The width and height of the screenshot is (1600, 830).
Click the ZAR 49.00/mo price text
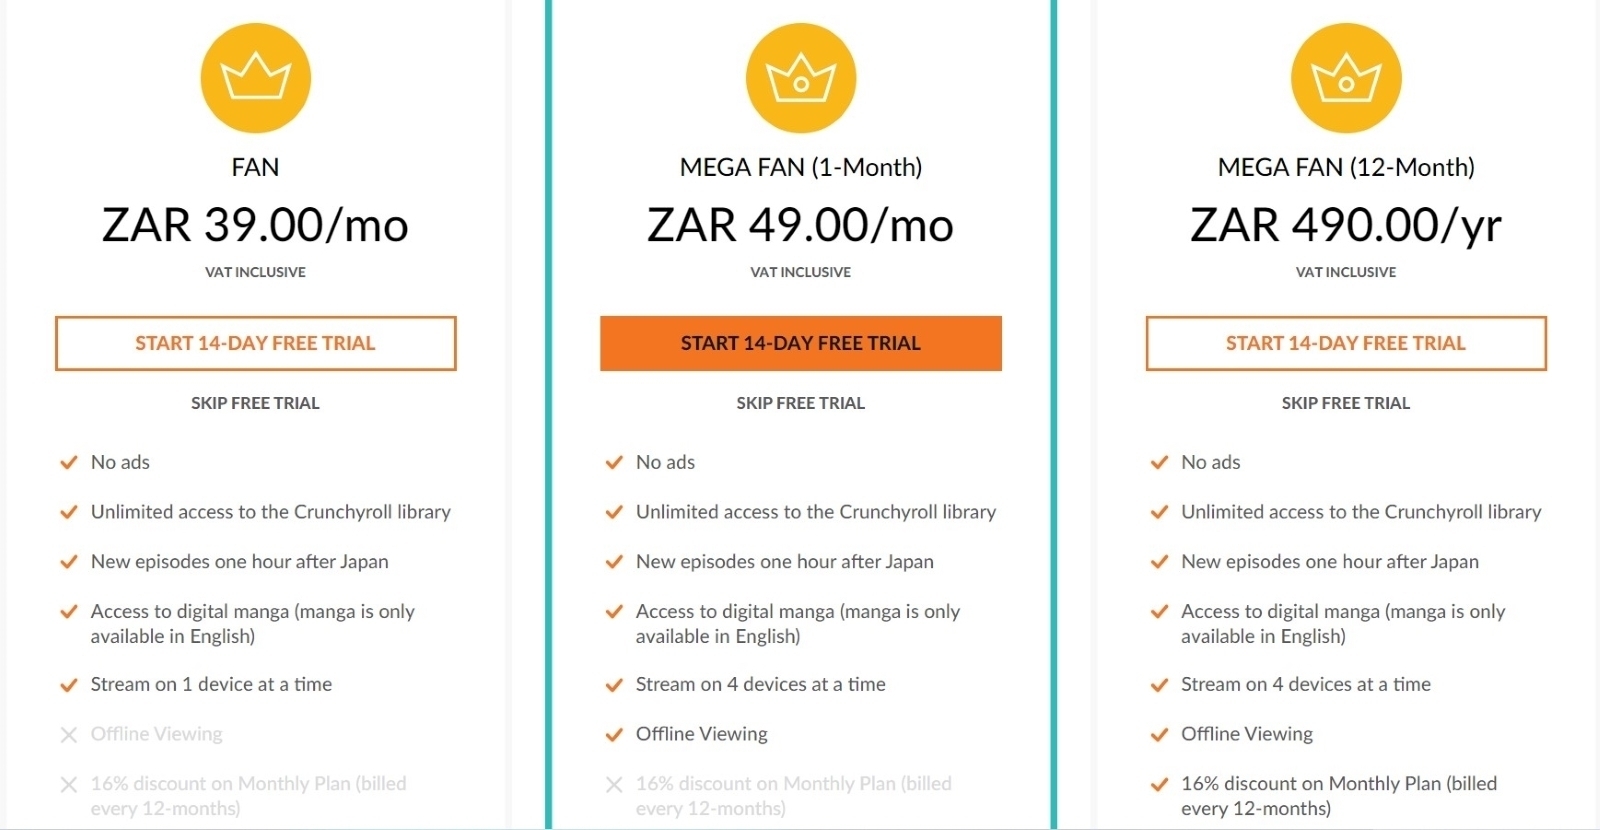(800, 224)
